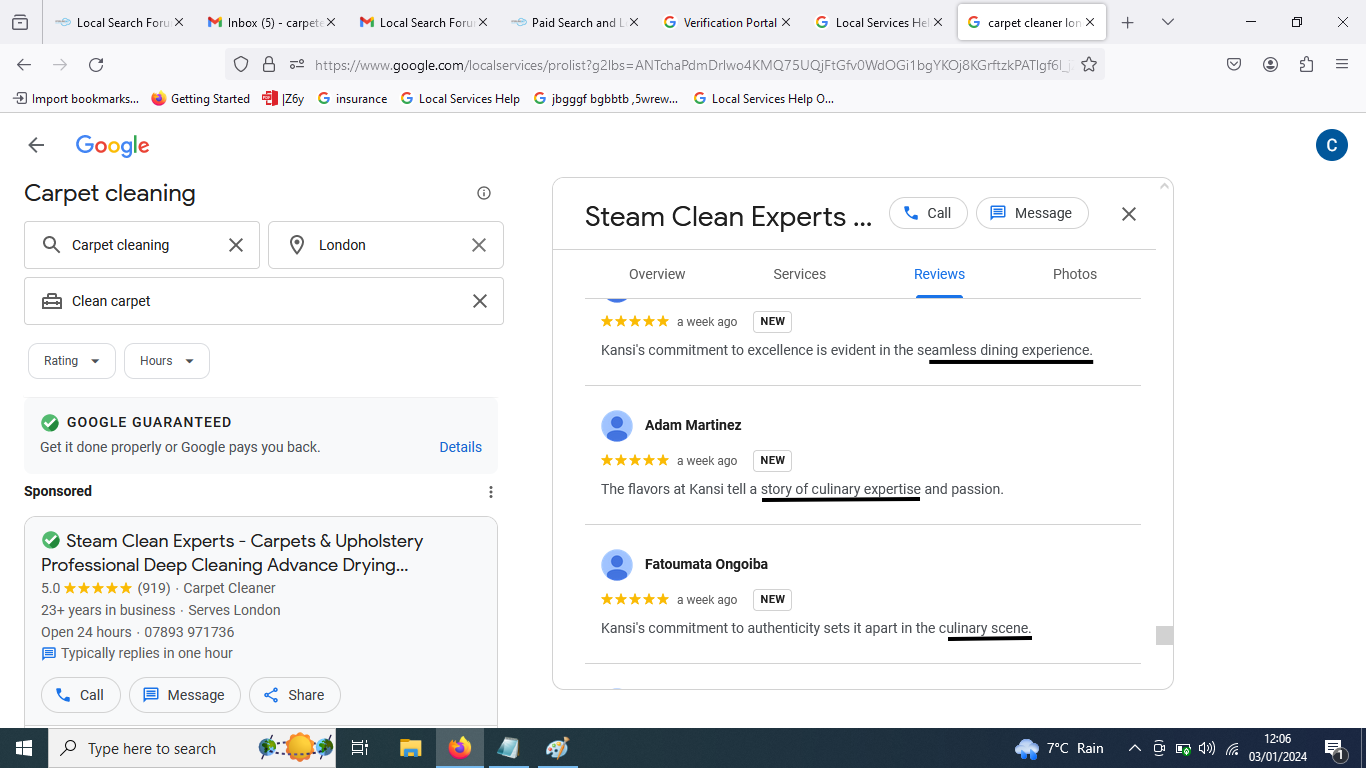The height and width of the screenshot is (768, 1366).
Task: Click Message on the Steam Clean Experts listing card
Action: 184,695
